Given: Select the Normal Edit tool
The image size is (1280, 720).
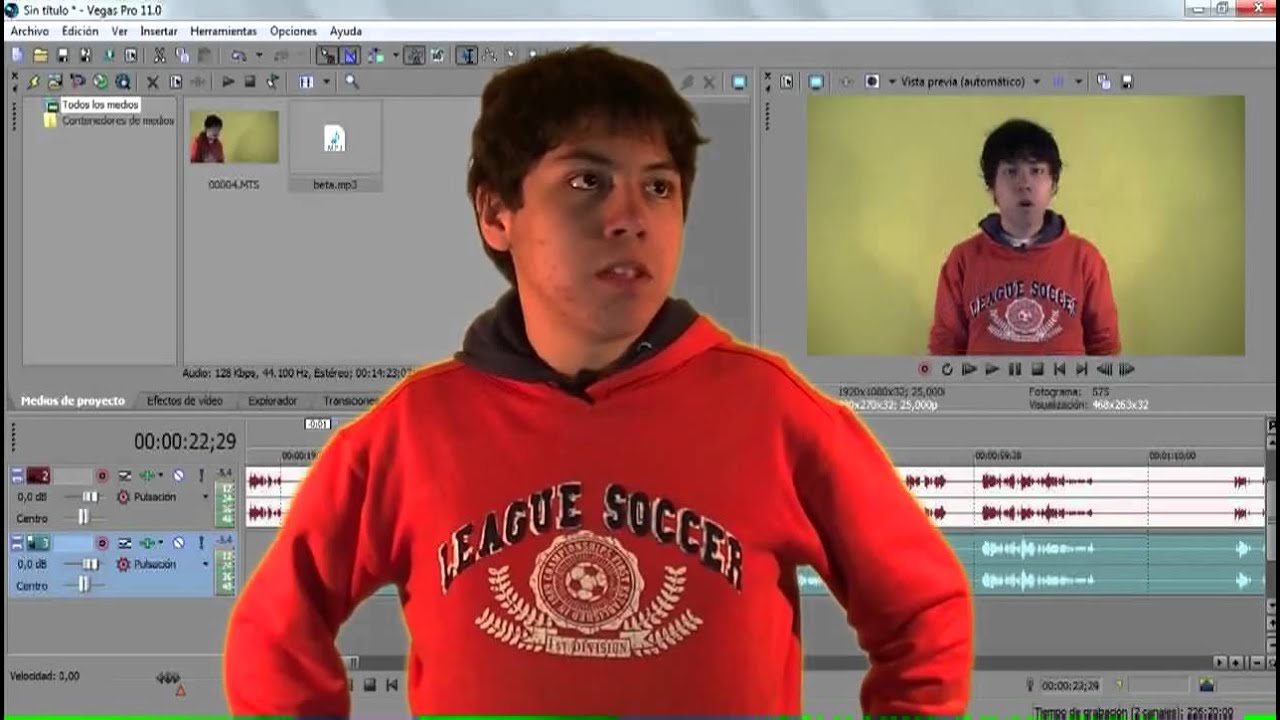Looking at the screenshot, I should coord(467,56).
